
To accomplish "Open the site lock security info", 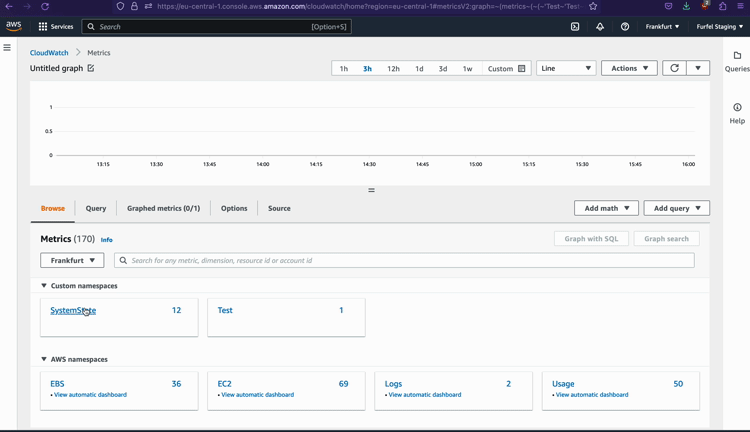I will [x=134, y=6].
